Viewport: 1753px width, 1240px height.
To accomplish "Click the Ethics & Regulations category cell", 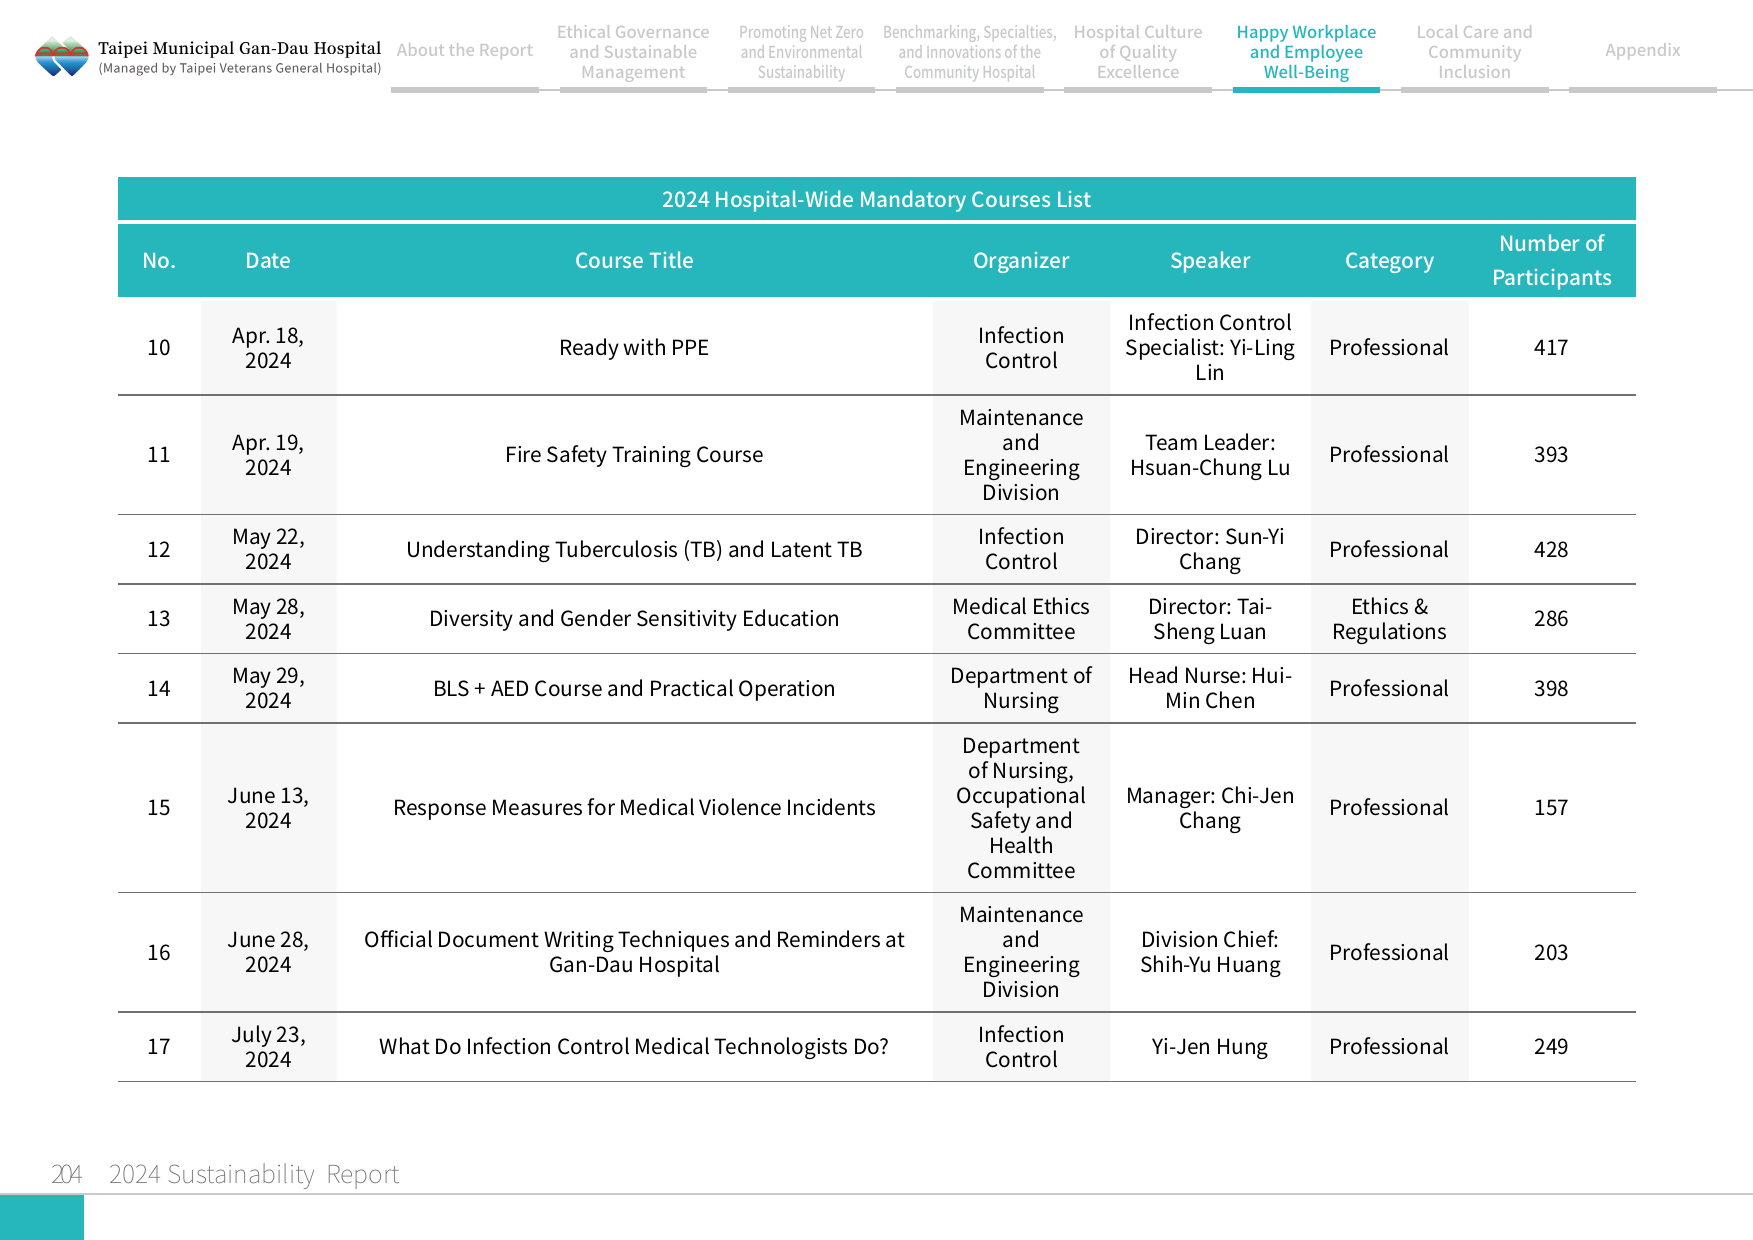I will pyautogui.click(x=1389, y=618).
